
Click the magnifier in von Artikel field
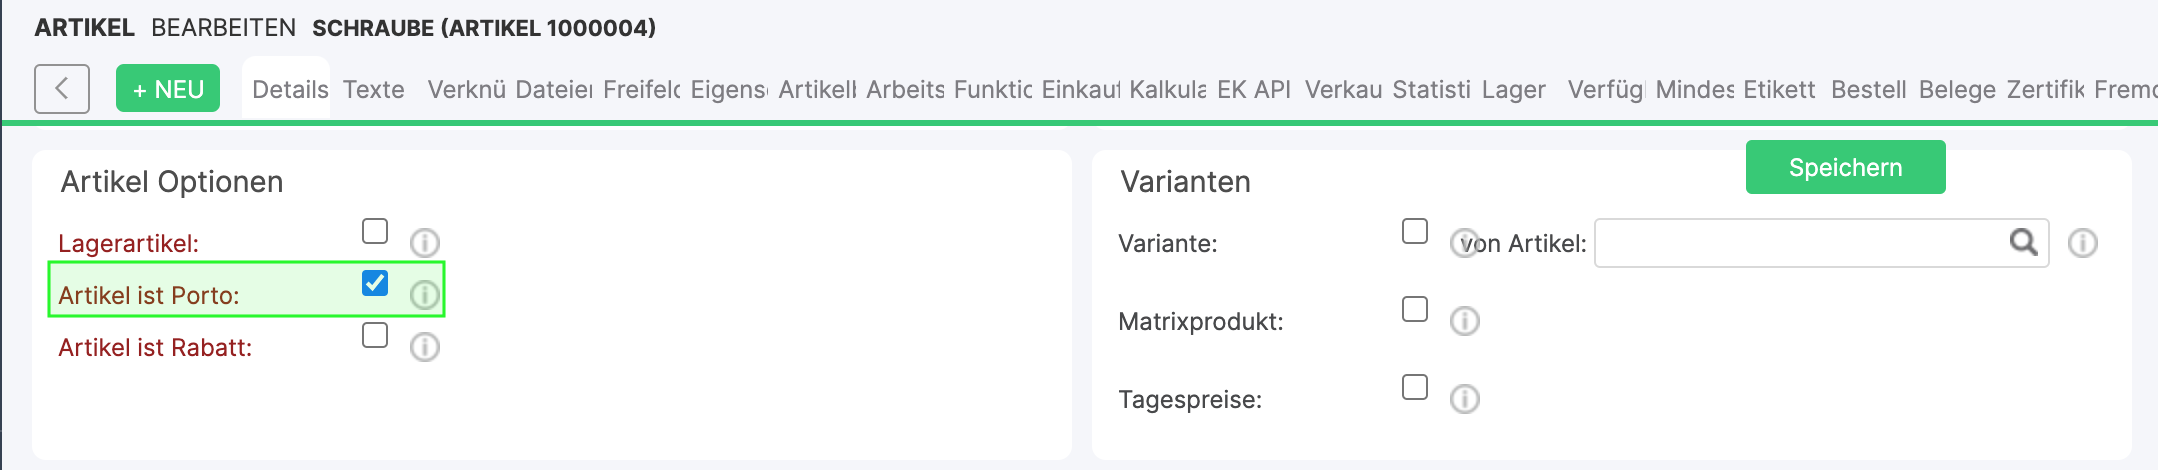tap(2023, 242)
